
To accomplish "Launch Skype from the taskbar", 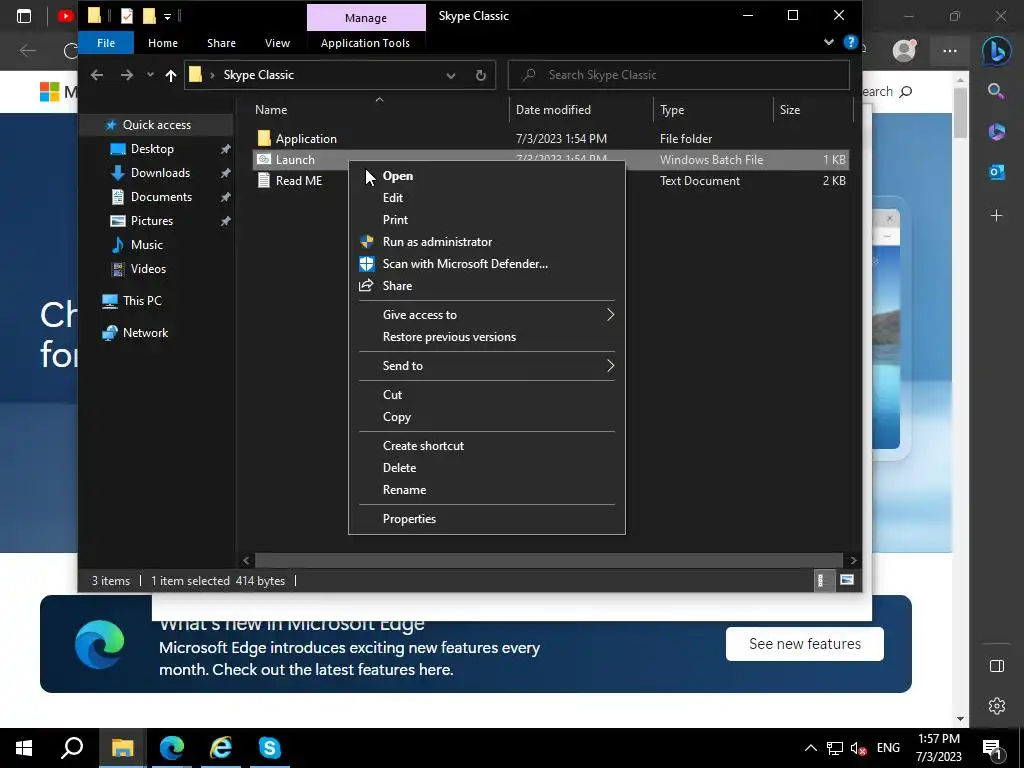I will [x=270, y=748].
